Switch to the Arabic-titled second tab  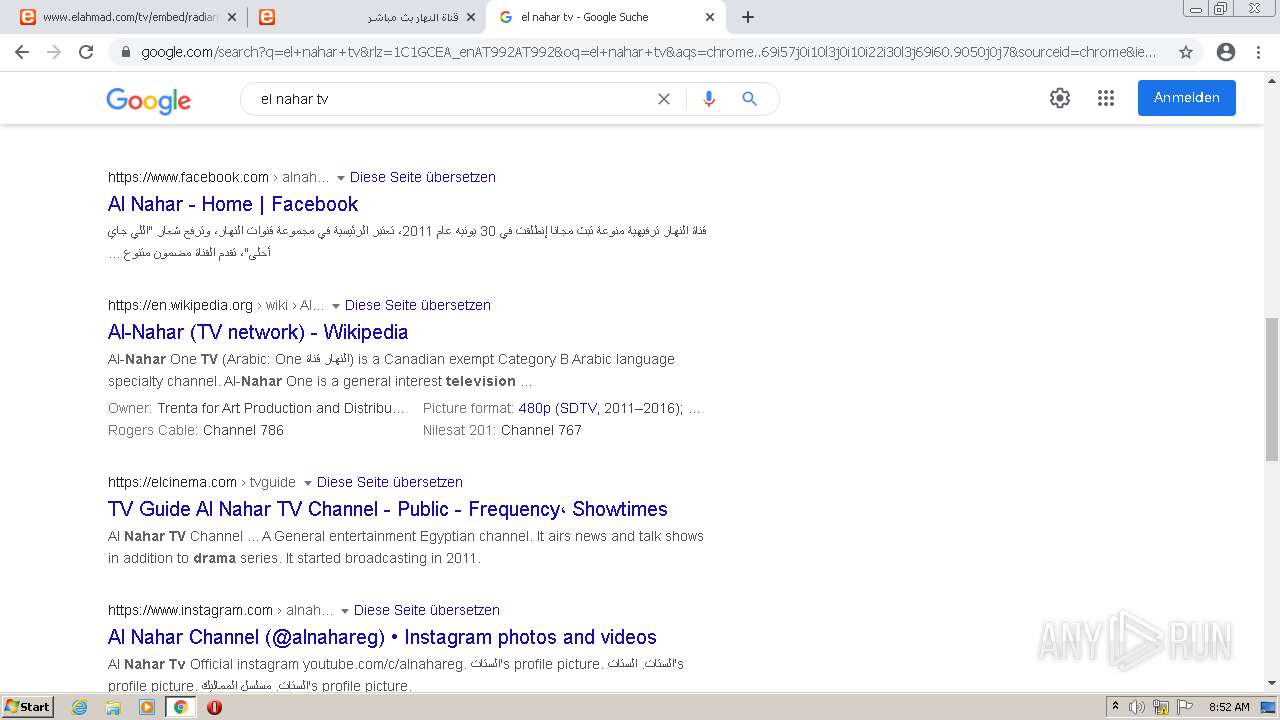pos(365,17)
